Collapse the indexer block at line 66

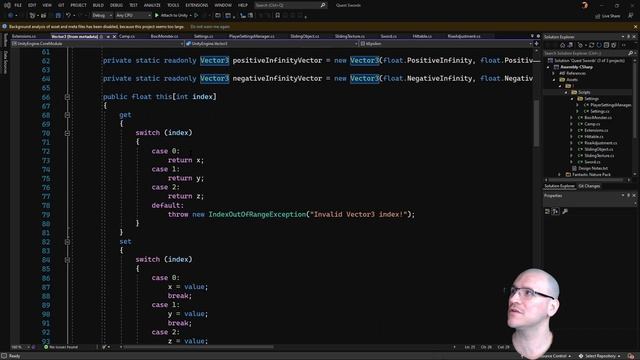[67, 97]
